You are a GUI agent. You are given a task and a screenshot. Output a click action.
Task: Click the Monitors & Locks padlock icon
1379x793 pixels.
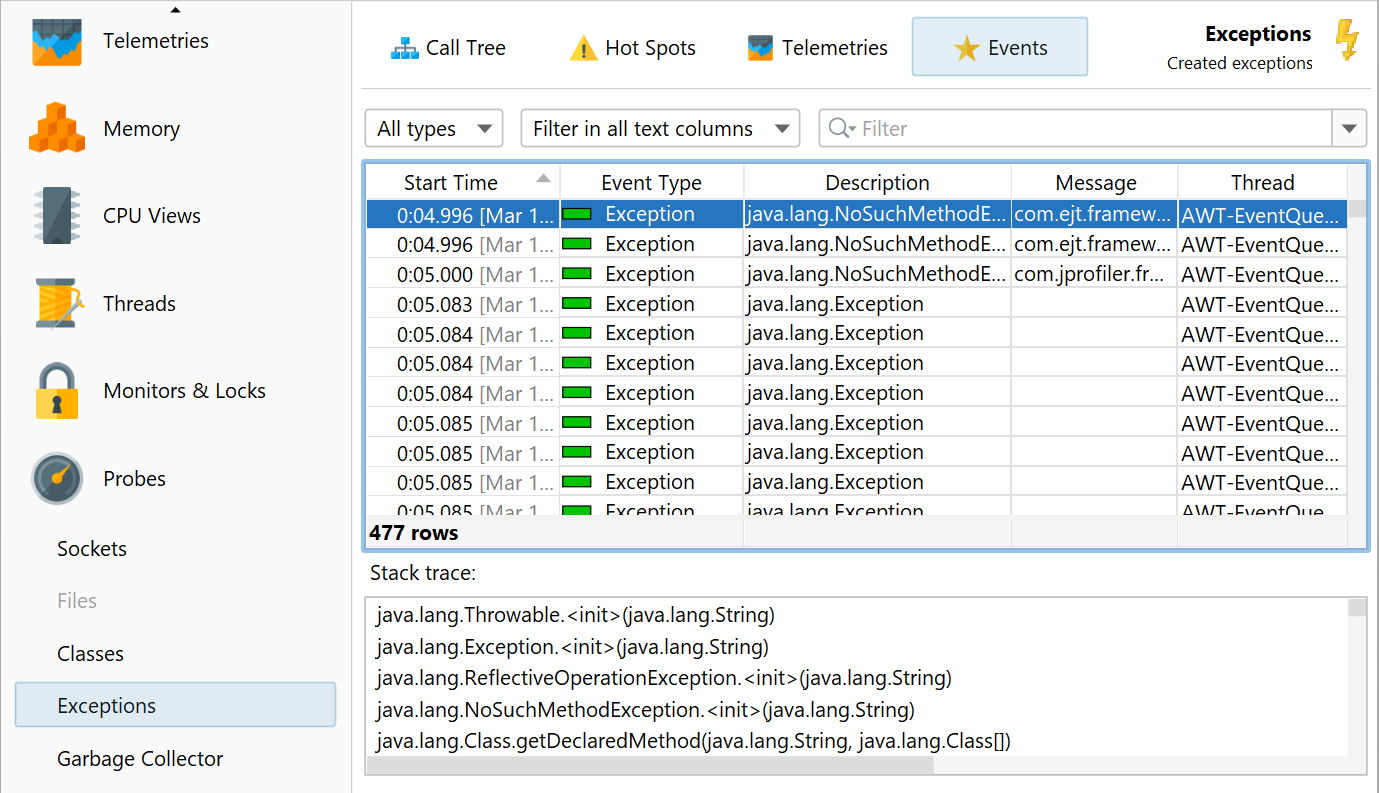(x=56, y=391)
